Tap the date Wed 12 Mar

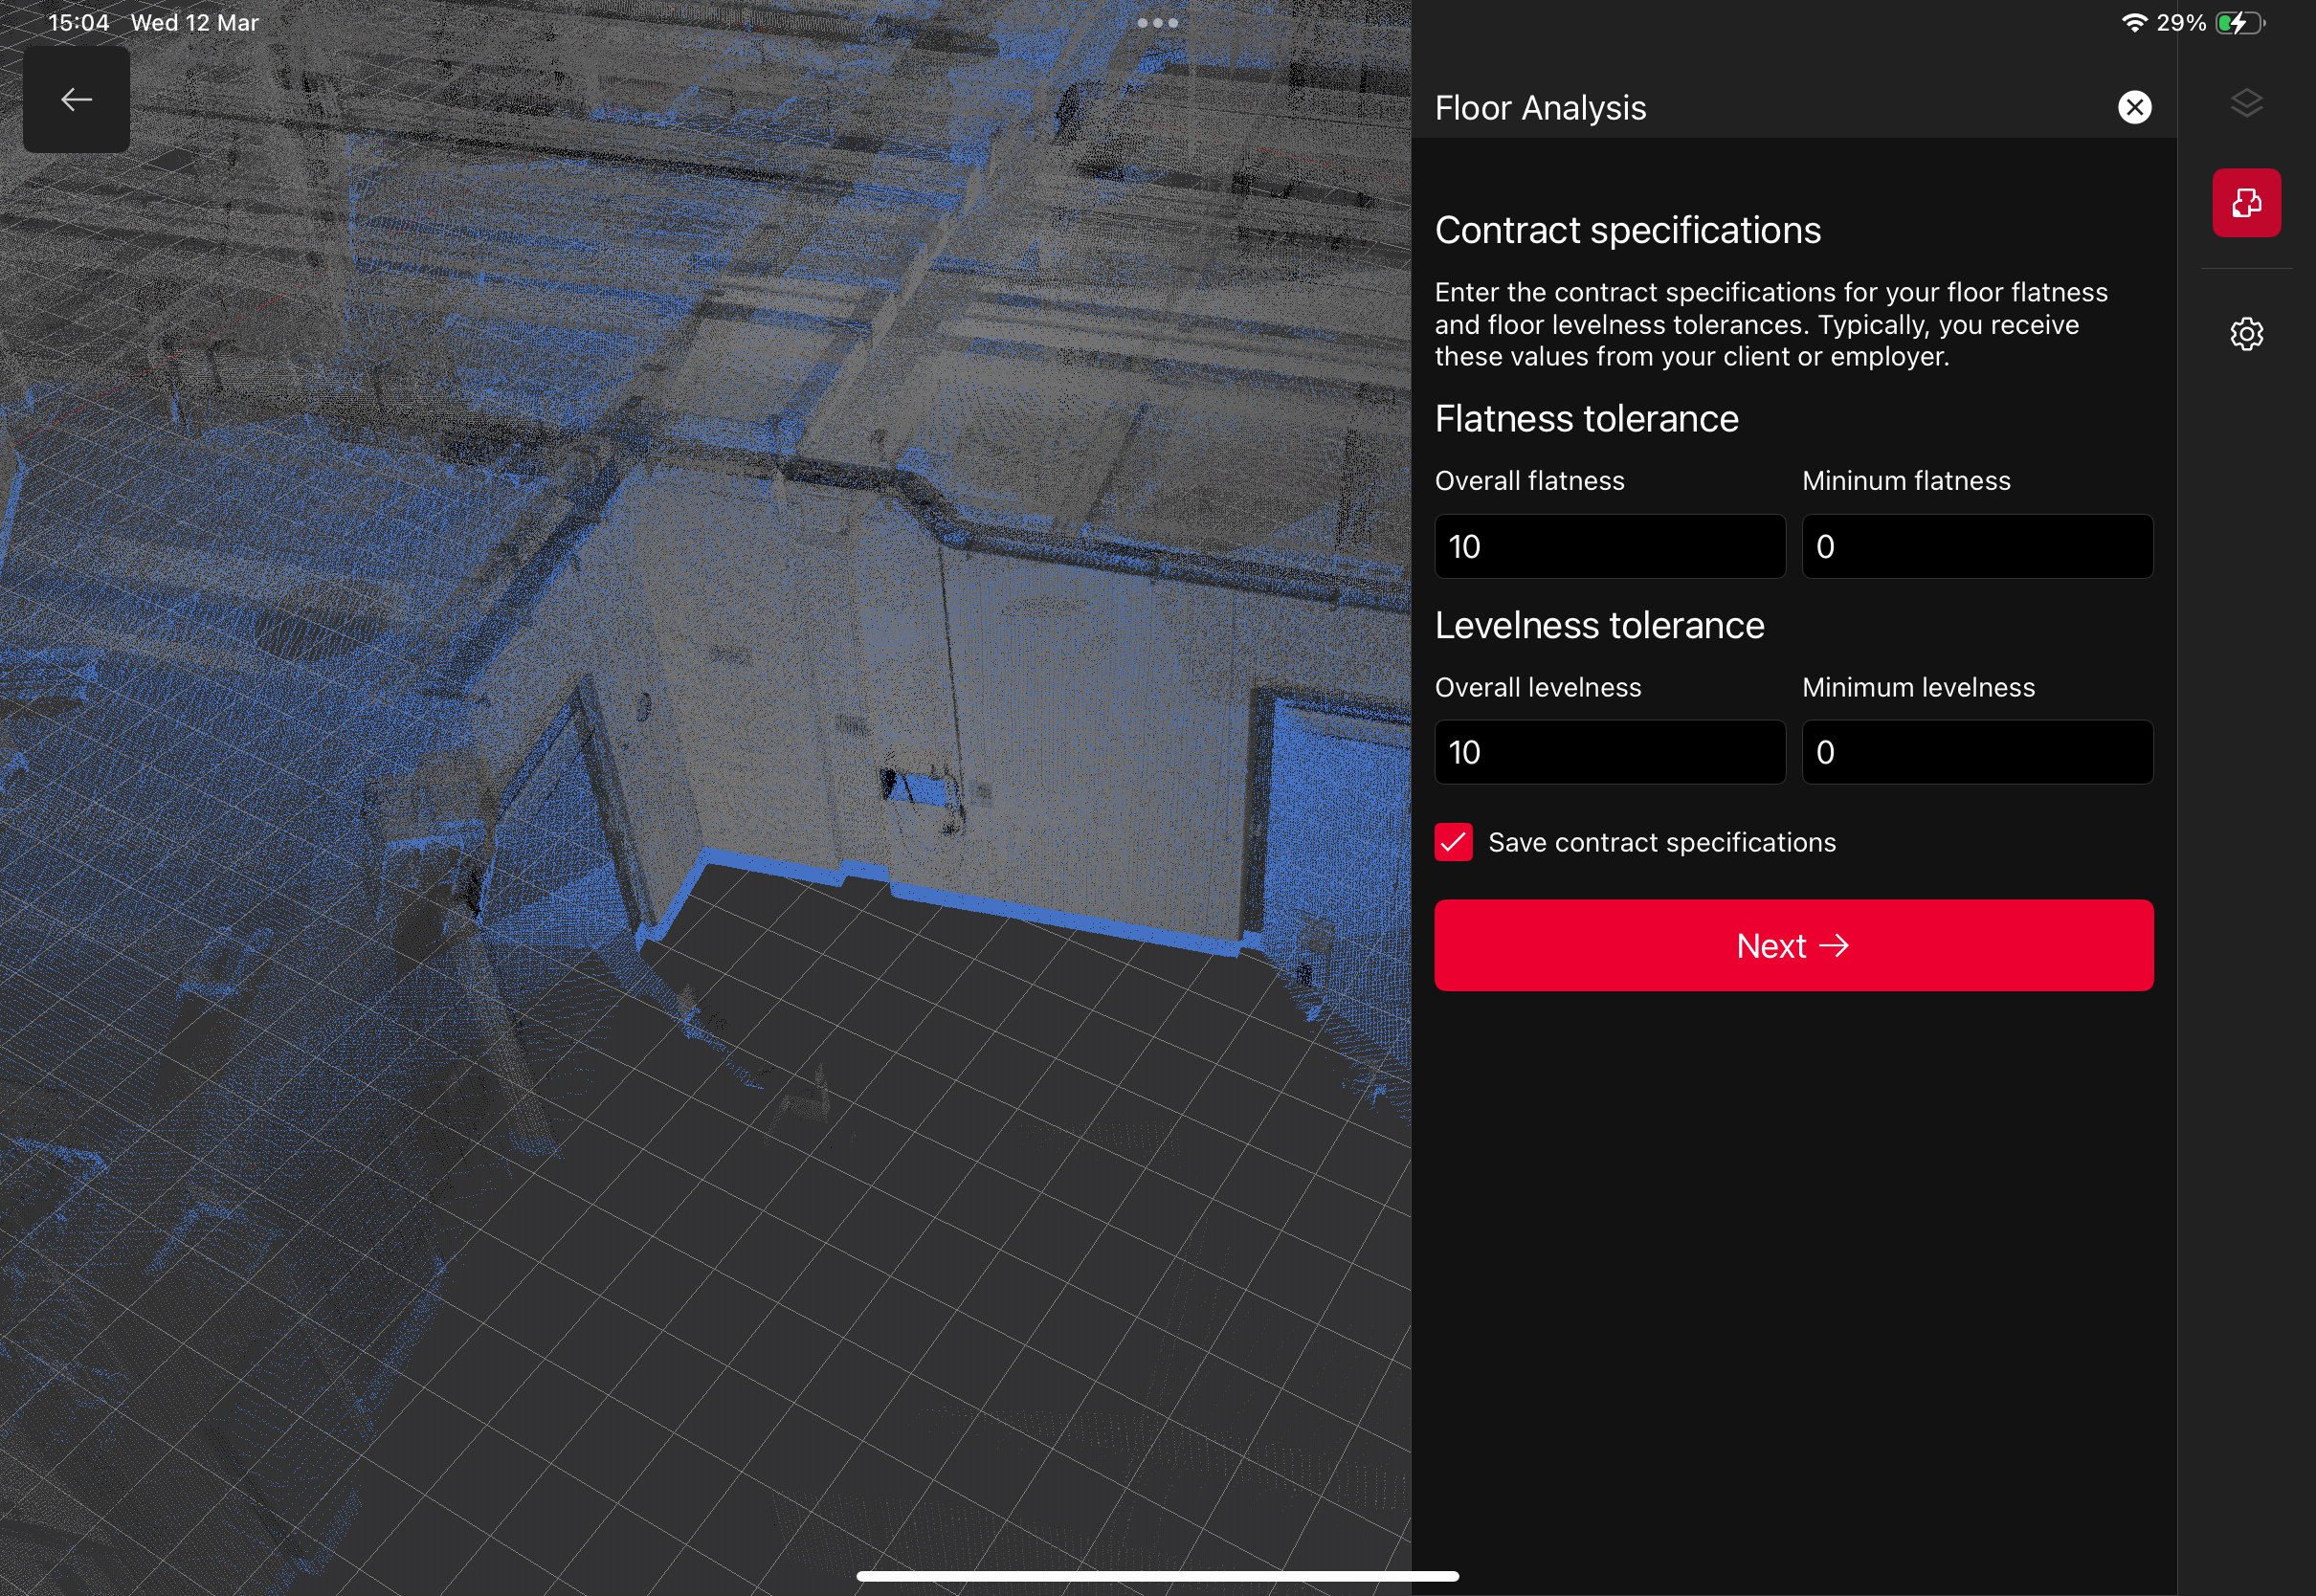tap(194, 22)
